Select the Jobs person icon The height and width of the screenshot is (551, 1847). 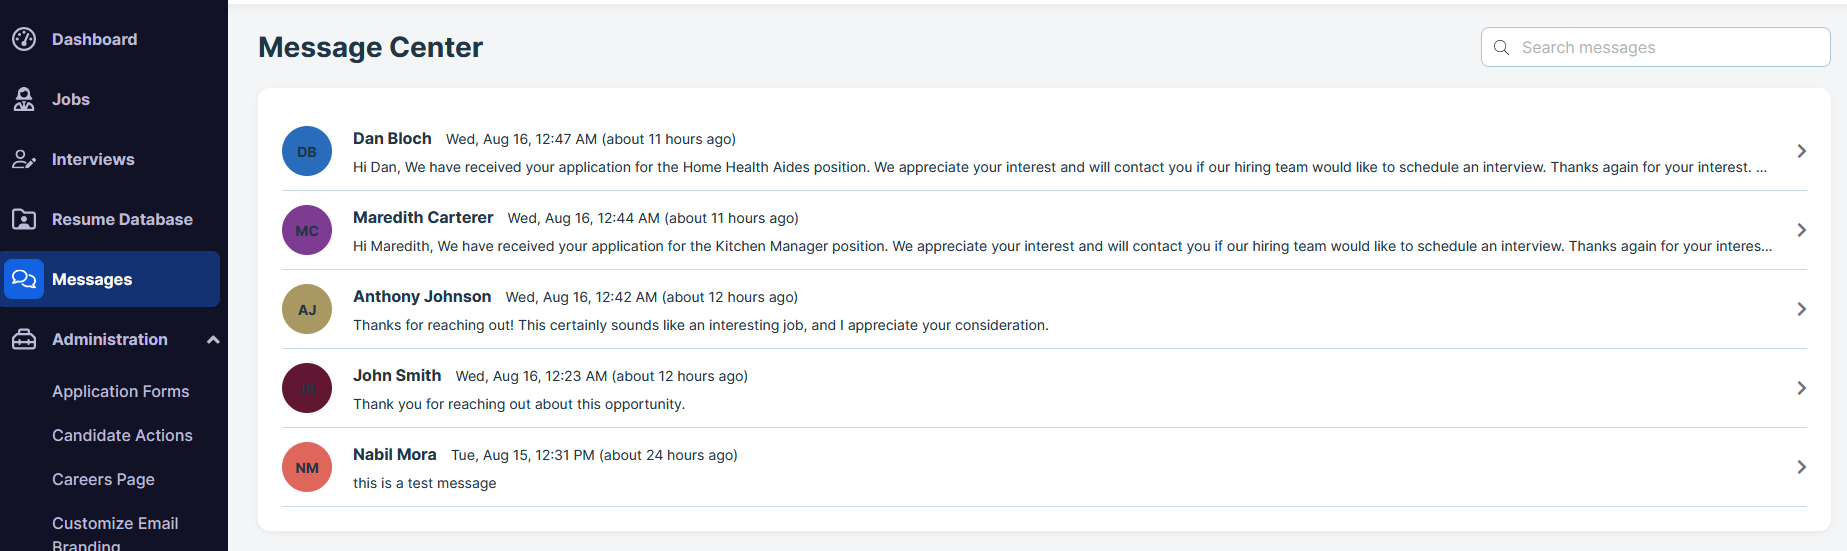click(x=24, y=99)
